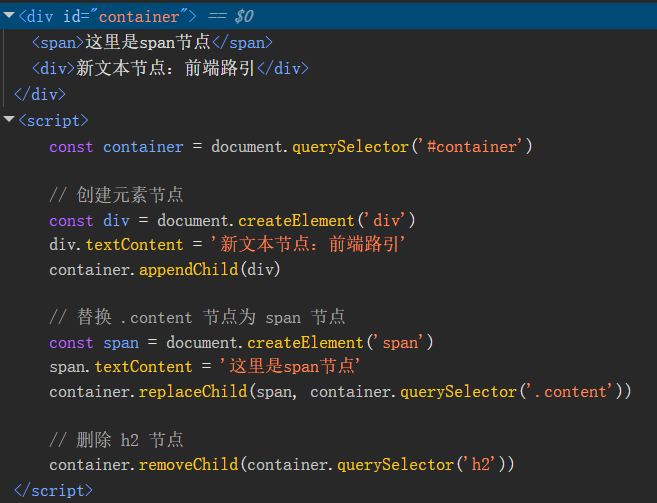
Task: Click the container.appendChild(div) line
Action: coord(165,268)
